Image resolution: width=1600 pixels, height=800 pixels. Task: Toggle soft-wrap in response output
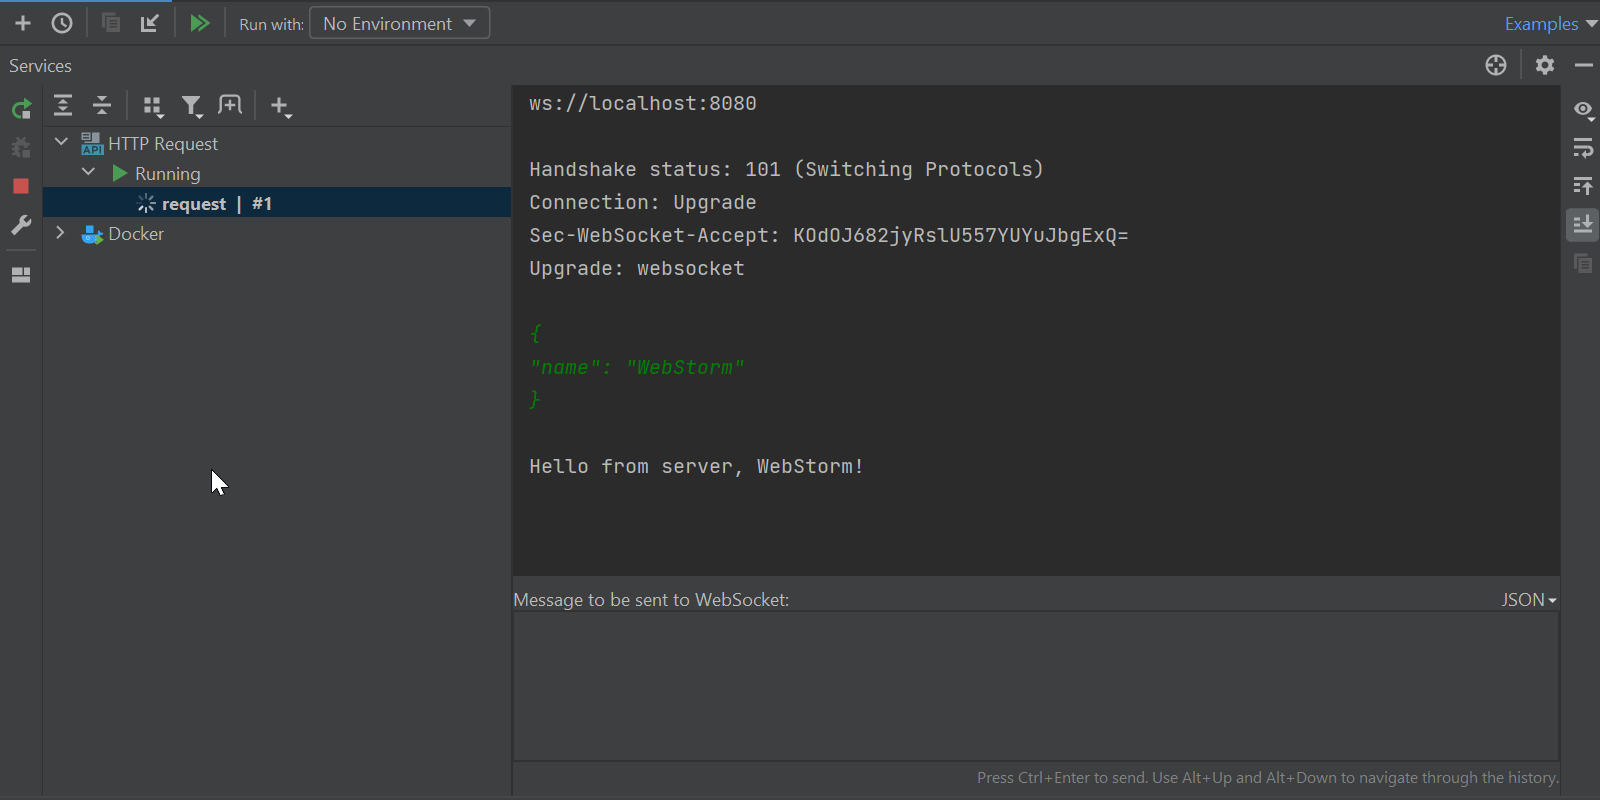[1583, 148]
